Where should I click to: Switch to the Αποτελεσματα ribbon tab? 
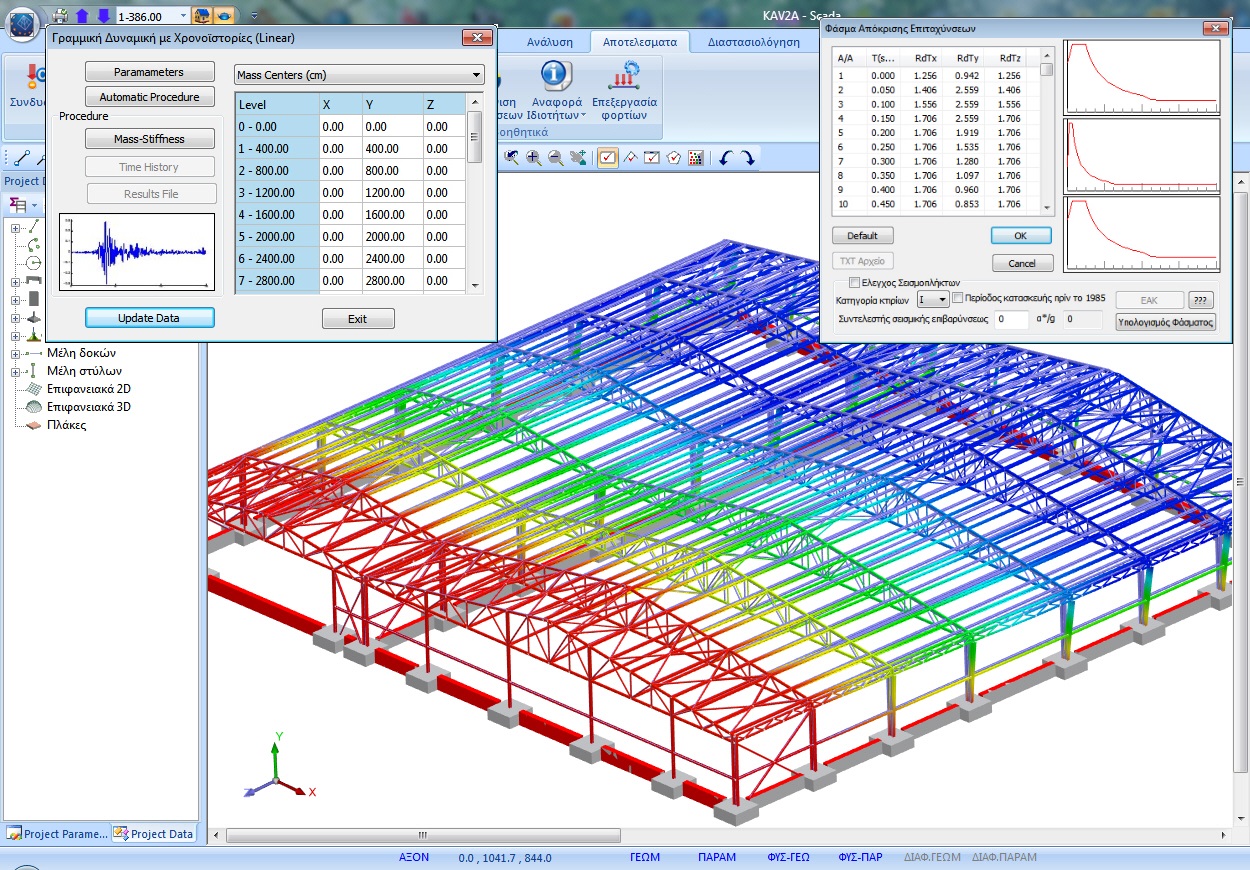tap(640, 42)
